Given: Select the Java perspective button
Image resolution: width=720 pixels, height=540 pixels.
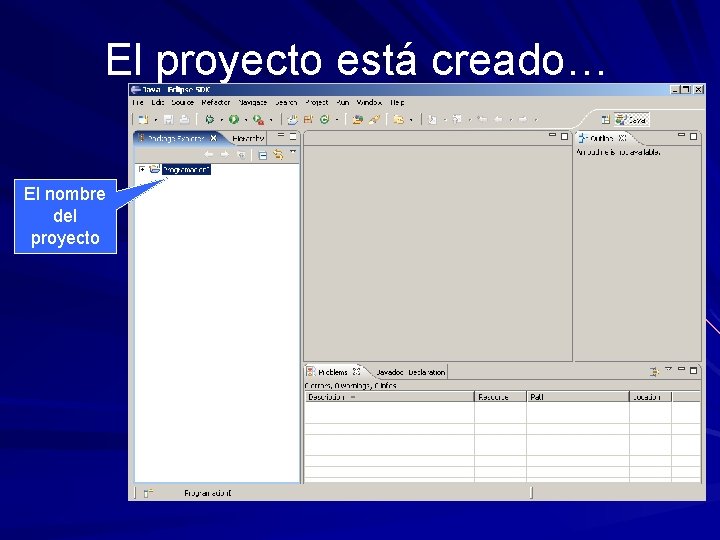Looking at the screenshot, I should click(x=632, y=120).
